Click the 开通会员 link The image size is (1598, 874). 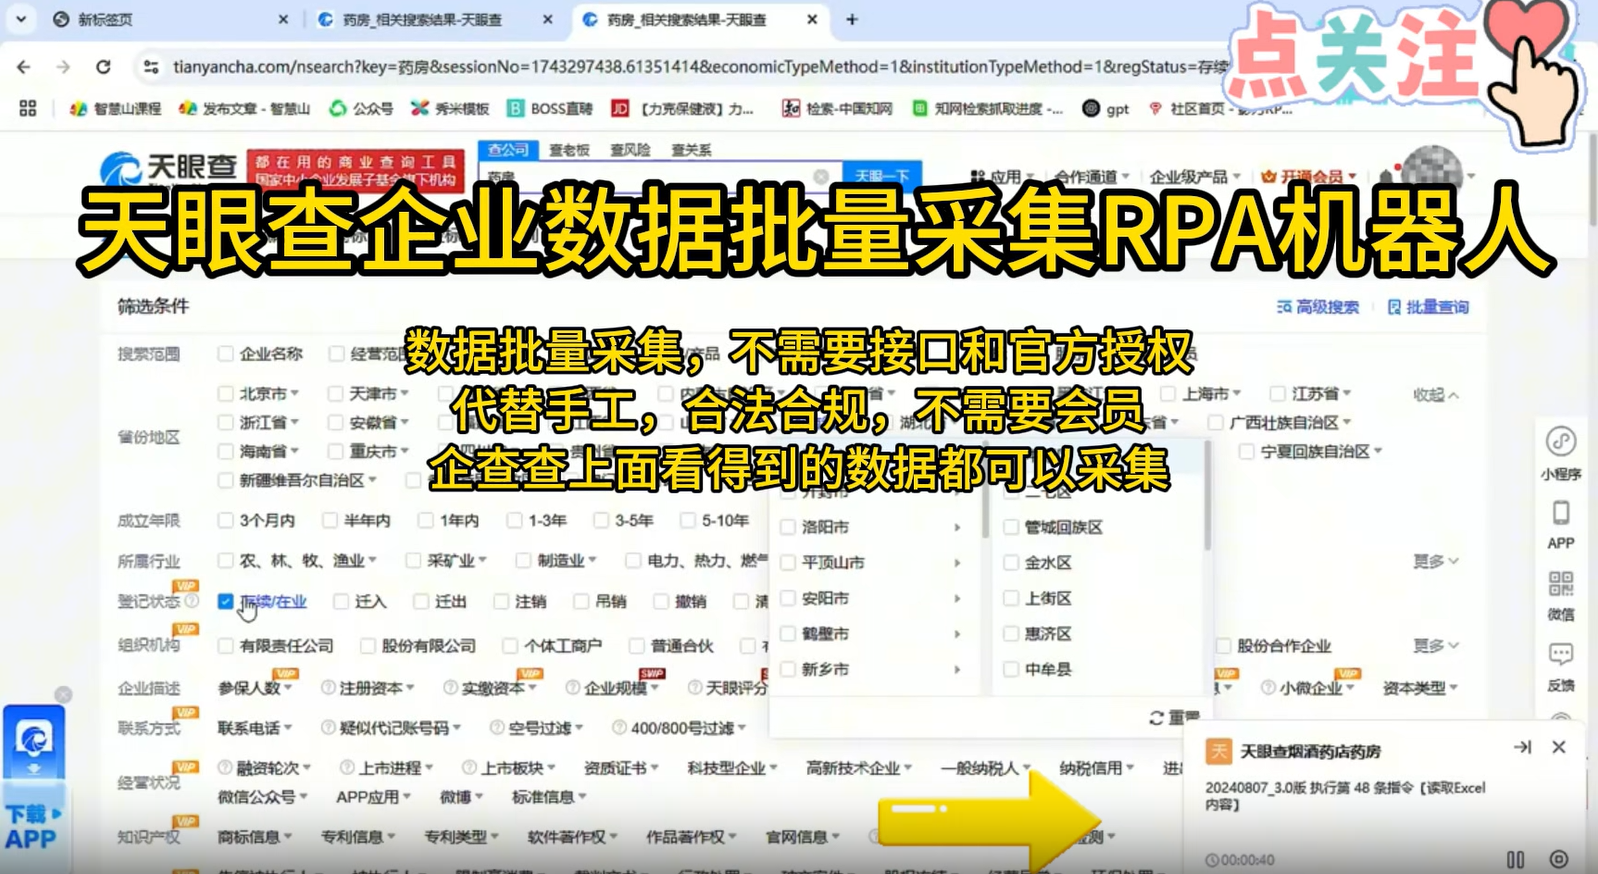pyautogui.click(x=1308, y=176)
